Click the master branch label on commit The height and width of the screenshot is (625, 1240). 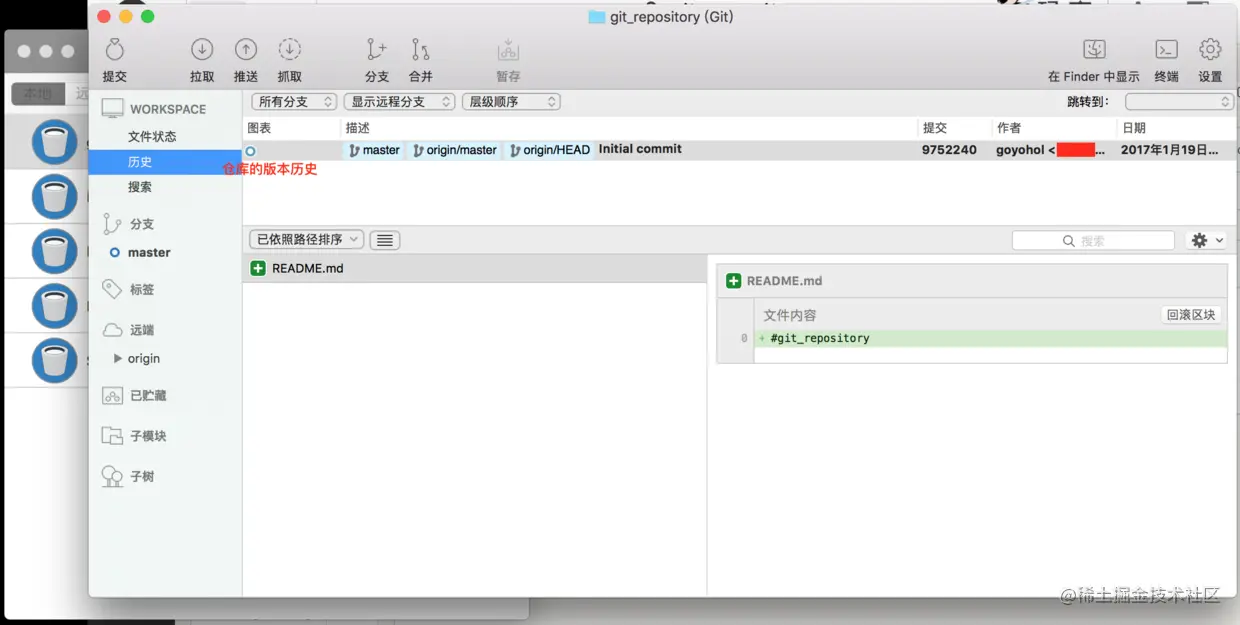click(x=374, y=150)
